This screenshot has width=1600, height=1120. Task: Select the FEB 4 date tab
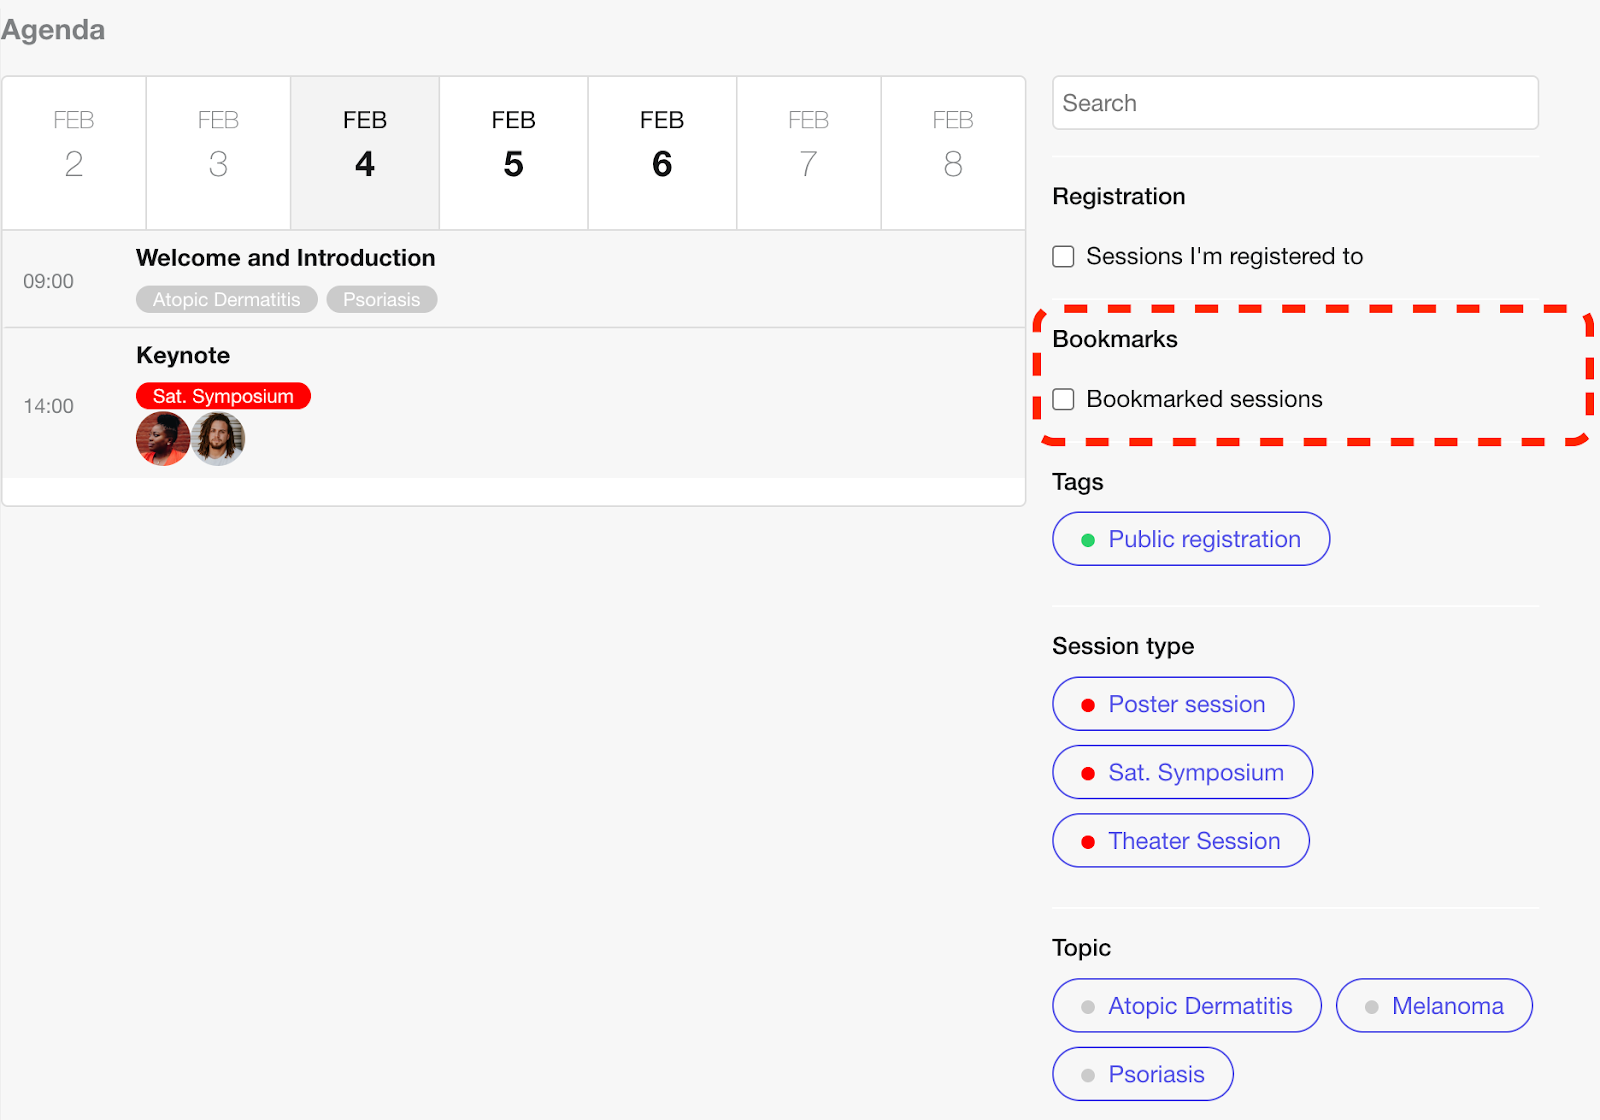tap(365, 153)
